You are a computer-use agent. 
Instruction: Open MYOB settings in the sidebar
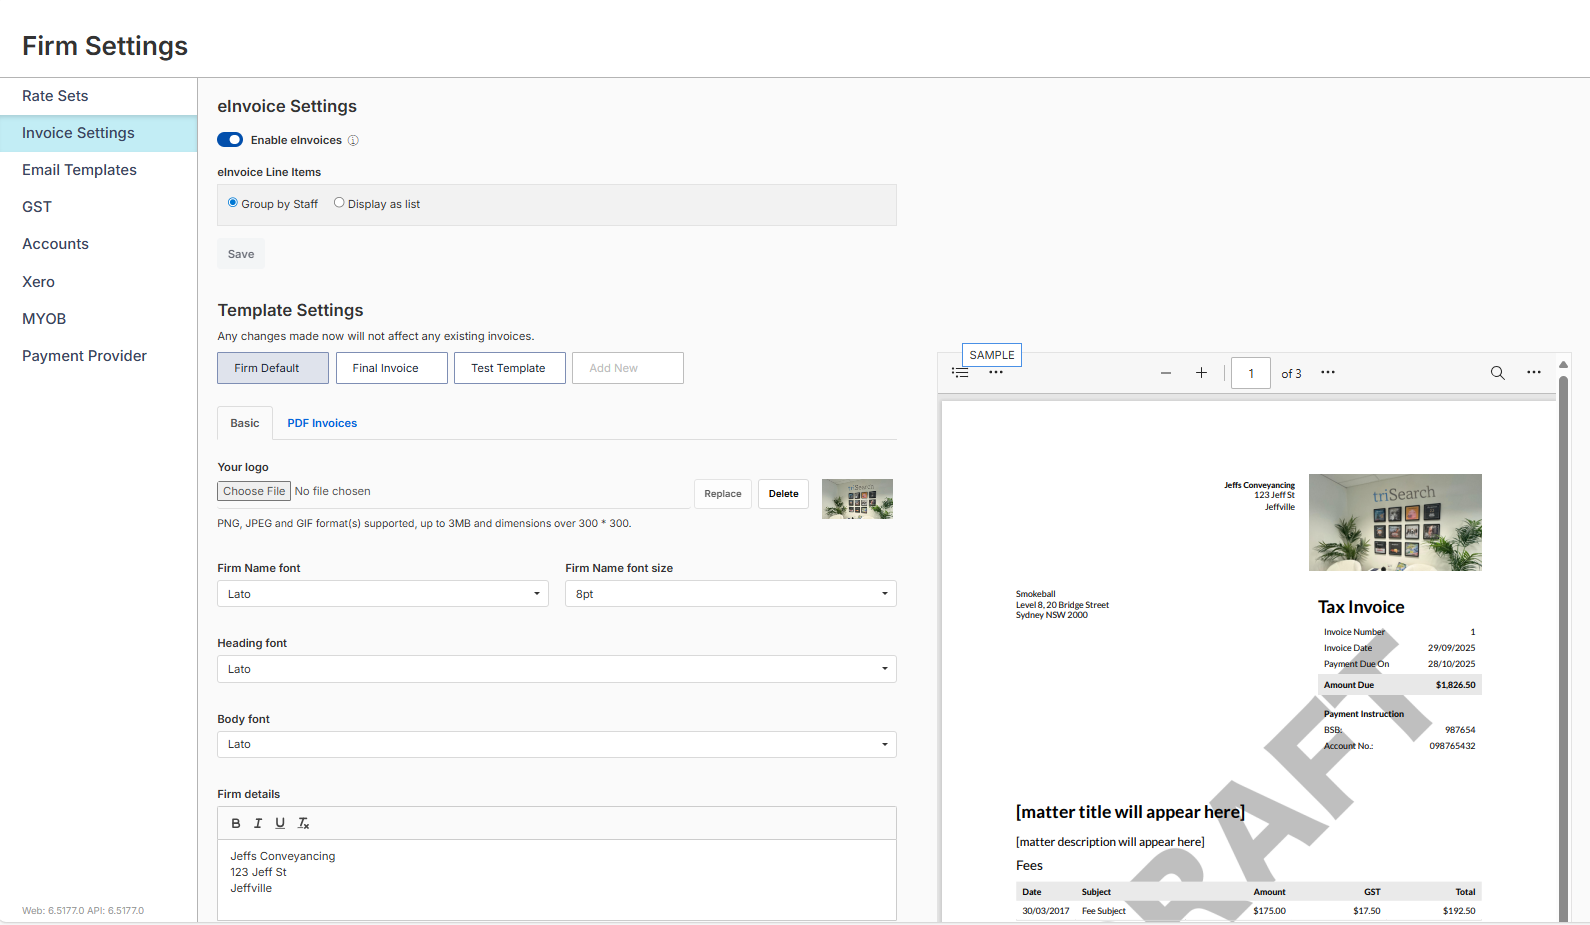pos(98,319)
